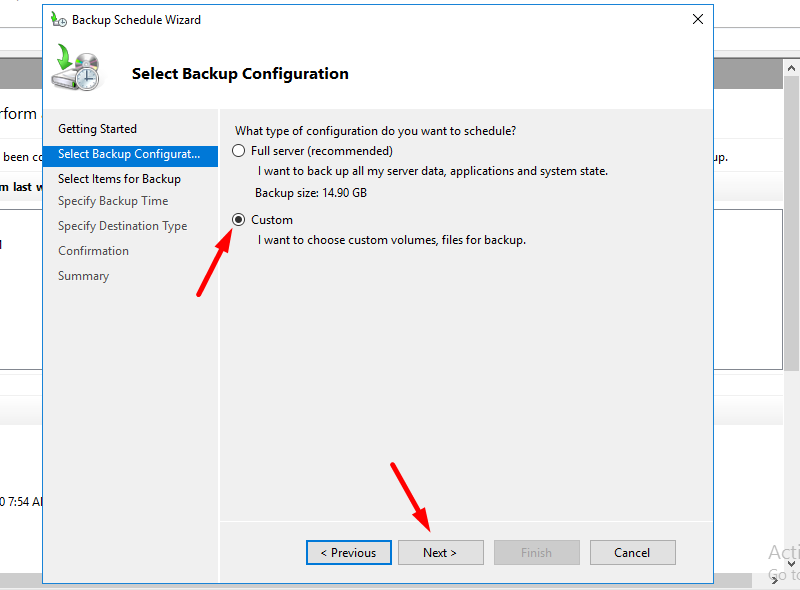Click the Backup size 14.90 GB text
The width and height of the screenshot is (800, 590).
pyautogui.click(x=310, y=193)
